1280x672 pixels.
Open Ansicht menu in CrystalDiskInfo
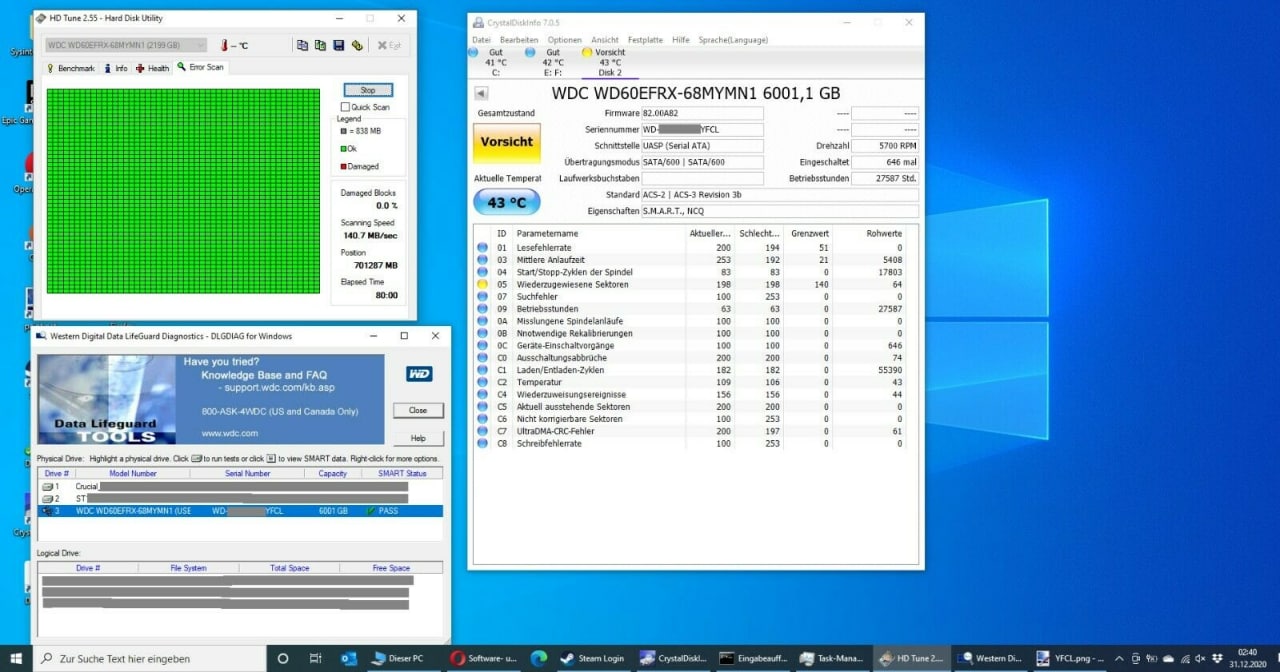(x=605, y=40)
